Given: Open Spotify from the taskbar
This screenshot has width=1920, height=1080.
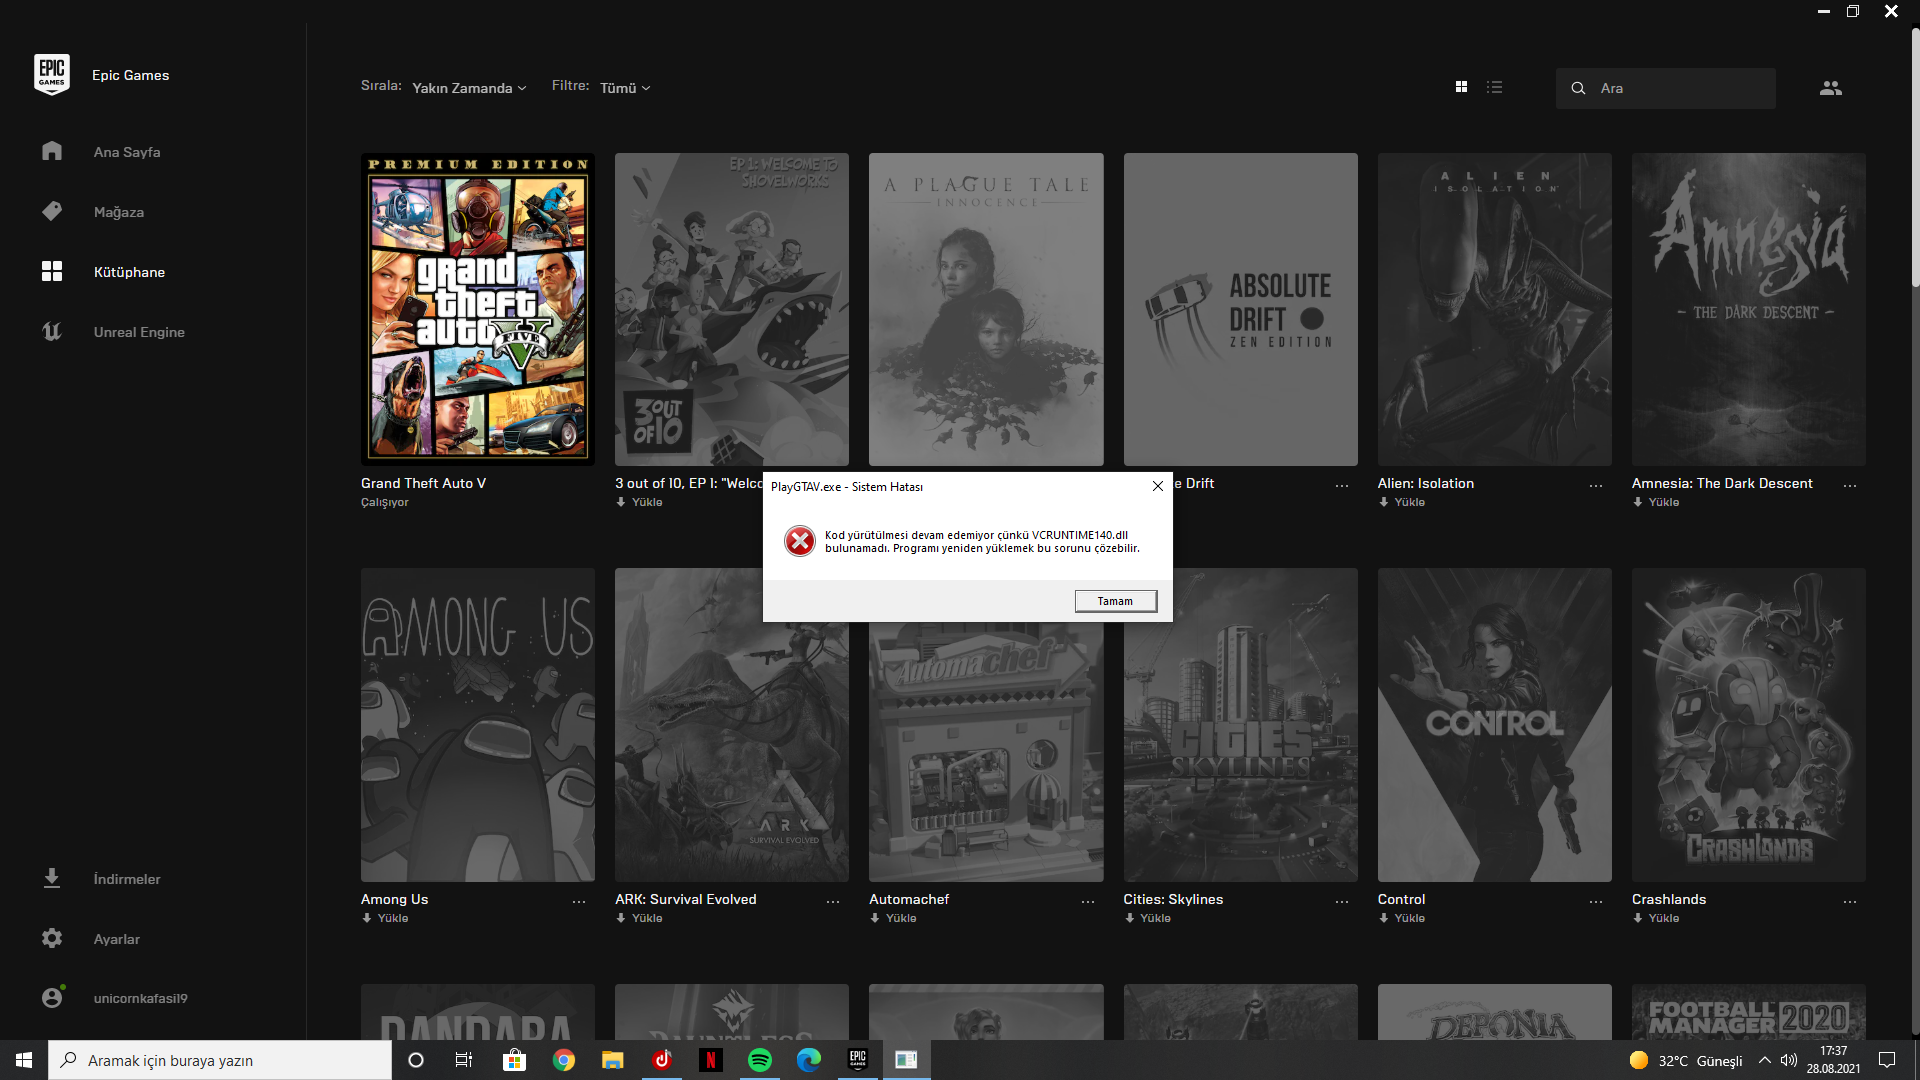Looking at the screenshot, I should pos(760,1060).
